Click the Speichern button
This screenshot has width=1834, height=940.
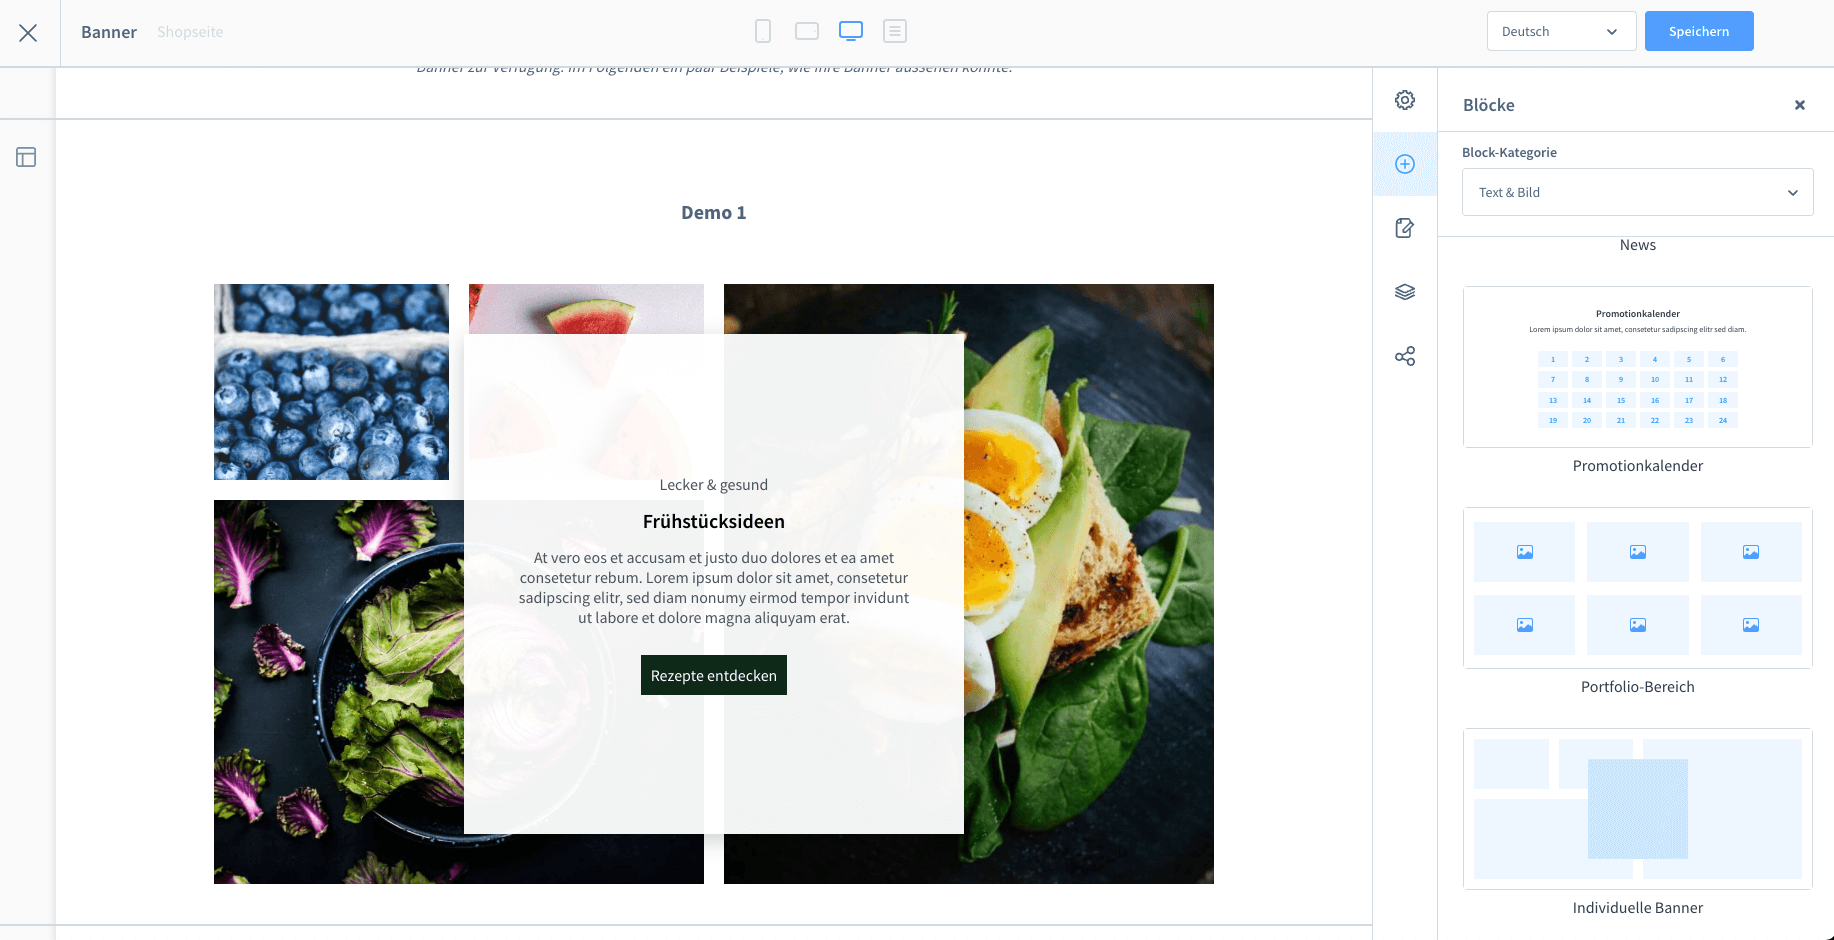click(1699, 31)
